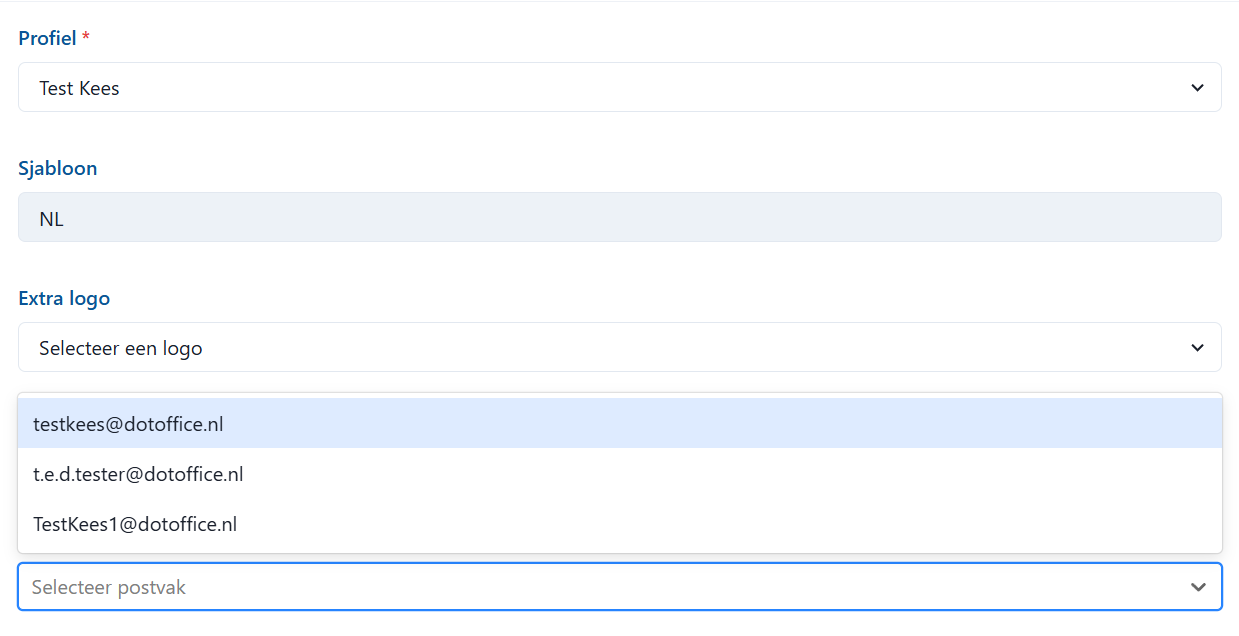Click the 'Selecteer postvak' placeholder text
Viewport: 1239px width, 636px height.
coord(108,587)
